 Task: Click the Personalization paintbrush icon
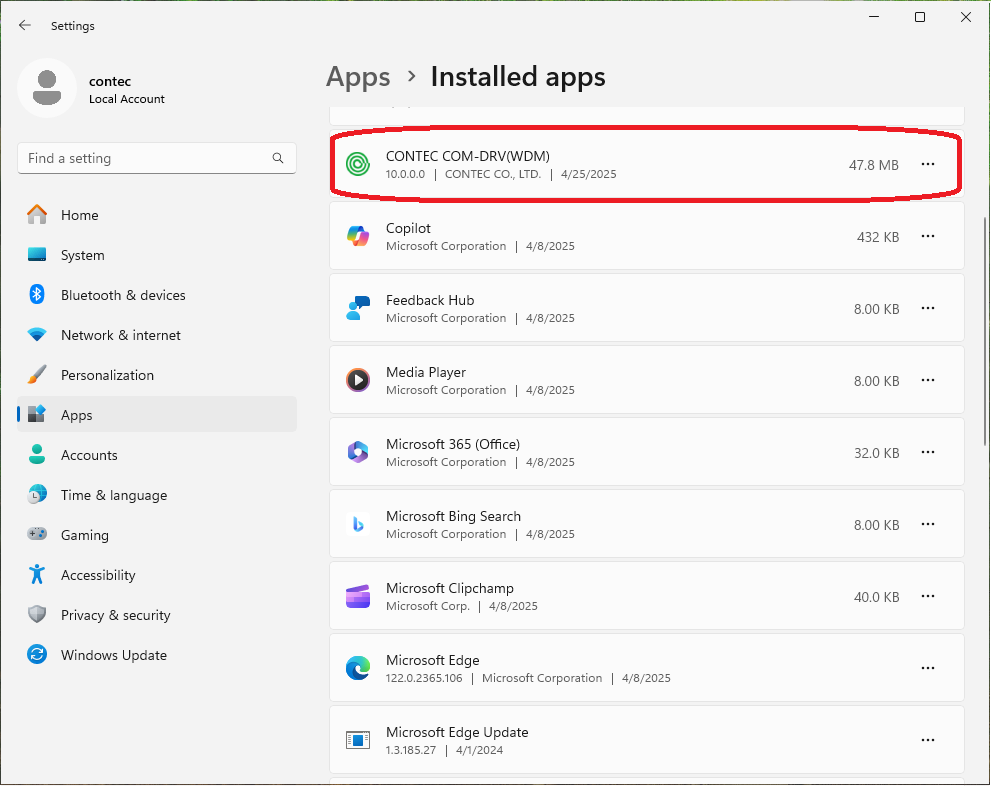point(37,375)
